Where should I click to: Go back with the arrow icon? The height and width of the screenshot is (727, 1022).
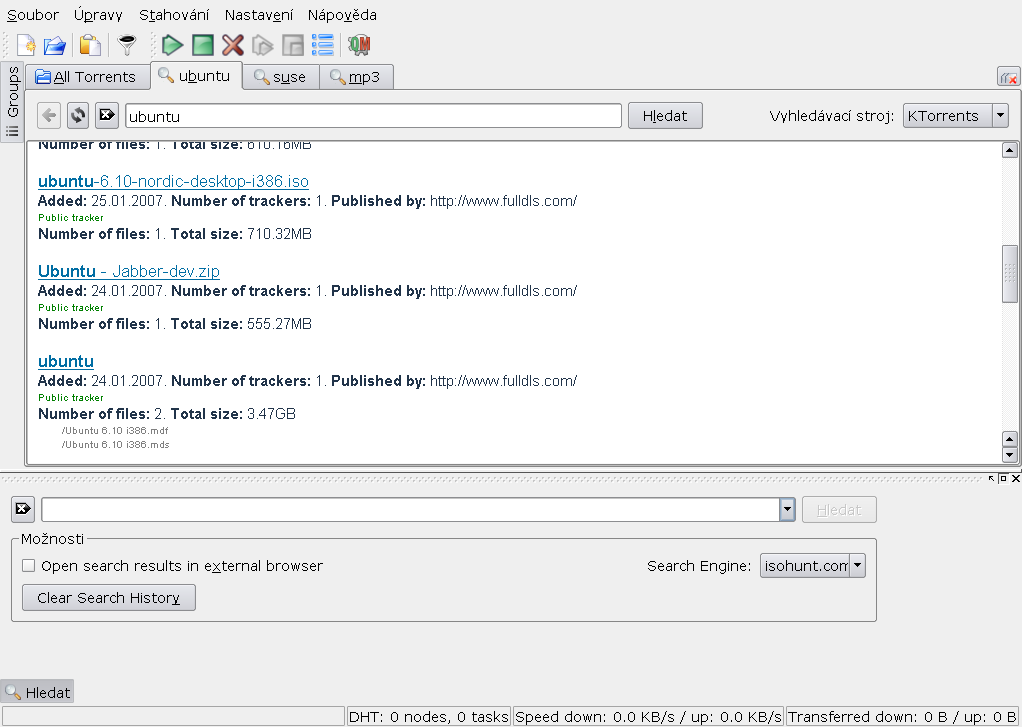(x=49, y=115)
